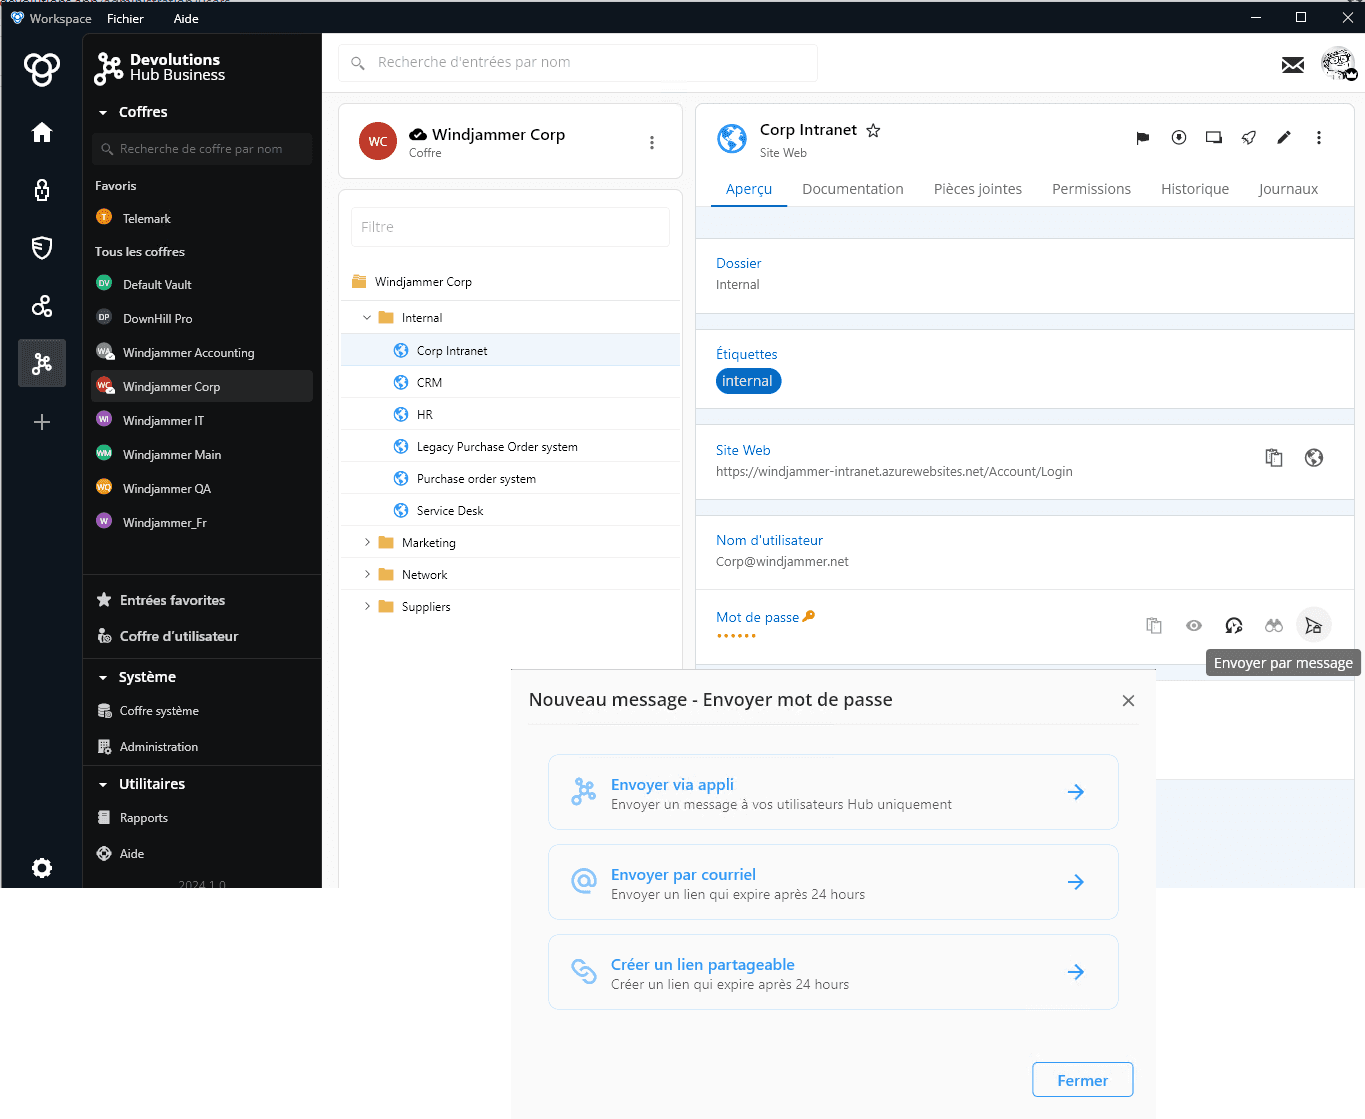This screenshot has width=1365, height=1119.
Task: Open website using the globe icon
Action: 1314,458
